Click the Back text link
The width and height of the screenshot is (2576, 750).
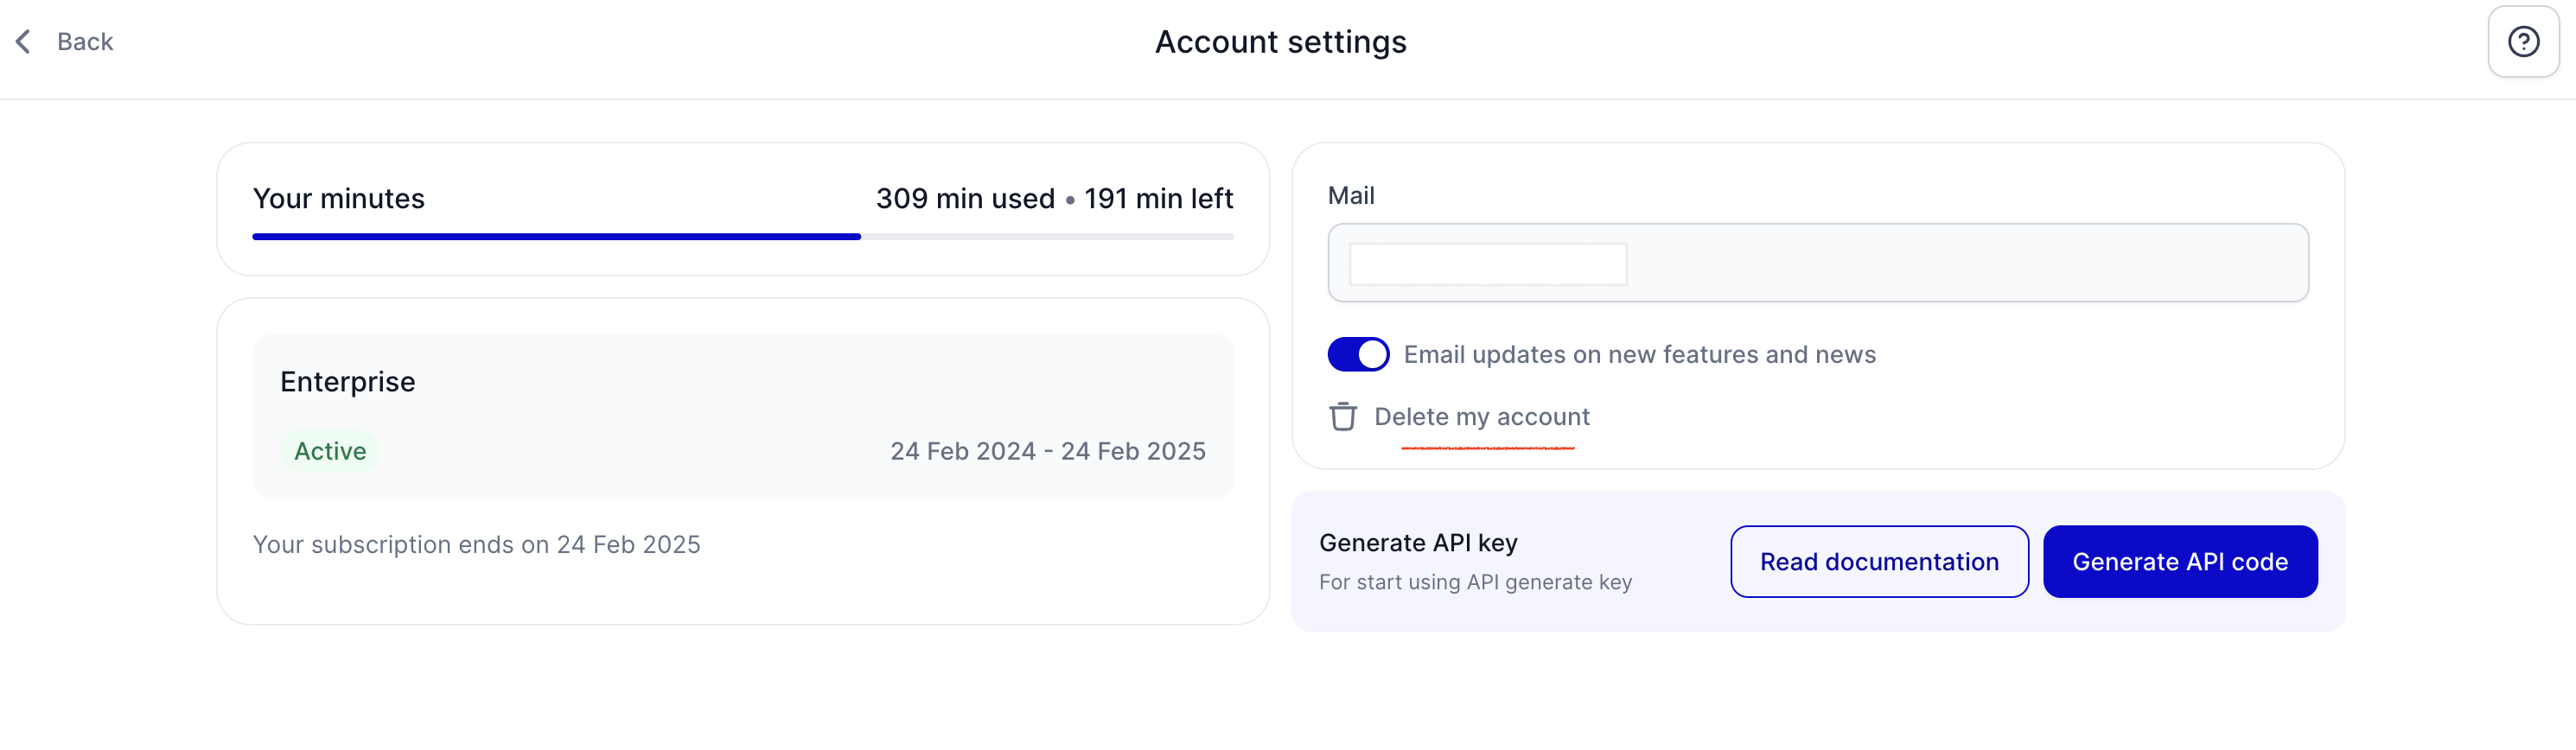pos(85,42)
